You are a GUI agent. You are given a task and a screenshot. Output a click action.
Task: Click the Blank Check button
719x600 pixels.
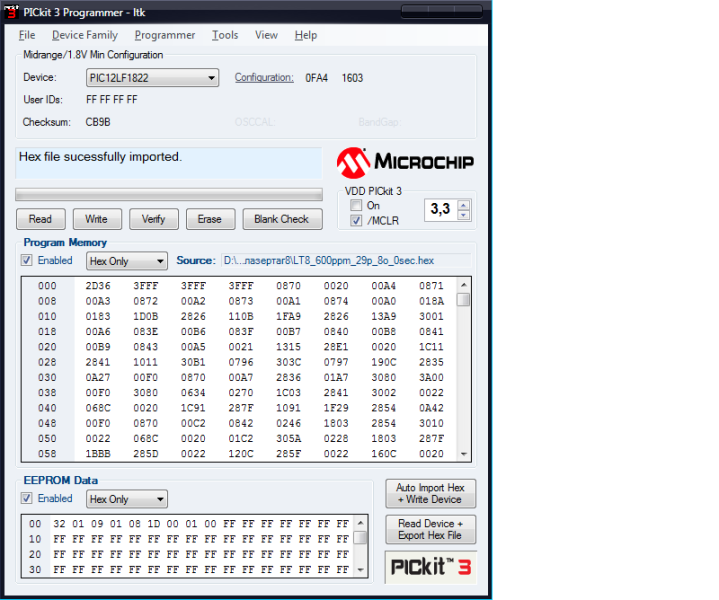pos(282,219)
